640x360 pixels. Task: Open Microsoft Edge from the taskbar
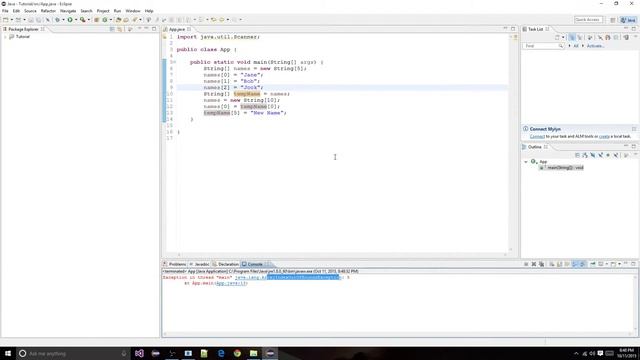pos(221,353)
